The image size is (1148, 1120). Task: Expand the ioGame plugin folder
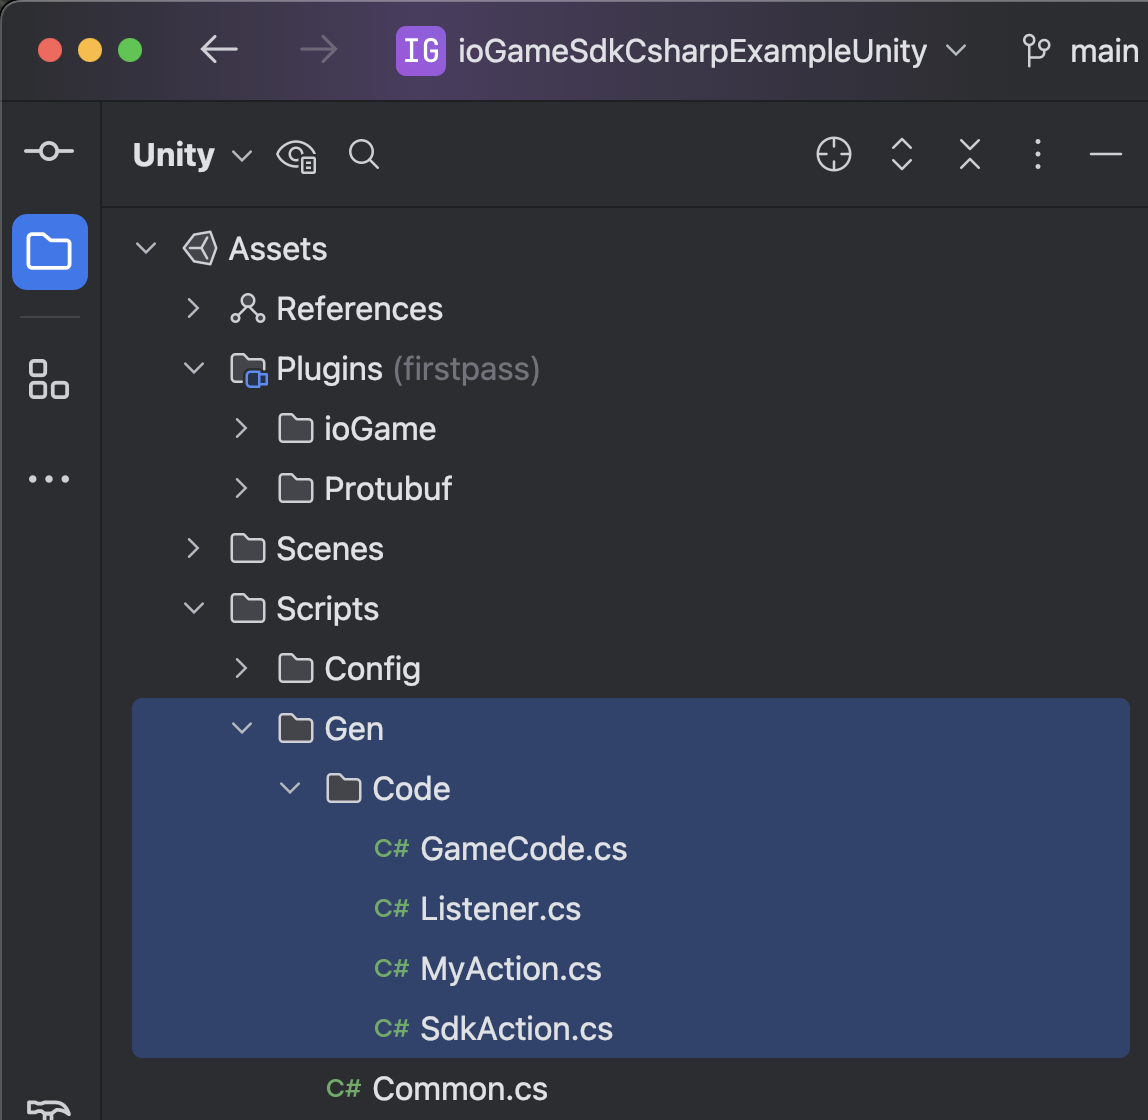[x=241, y=428]
